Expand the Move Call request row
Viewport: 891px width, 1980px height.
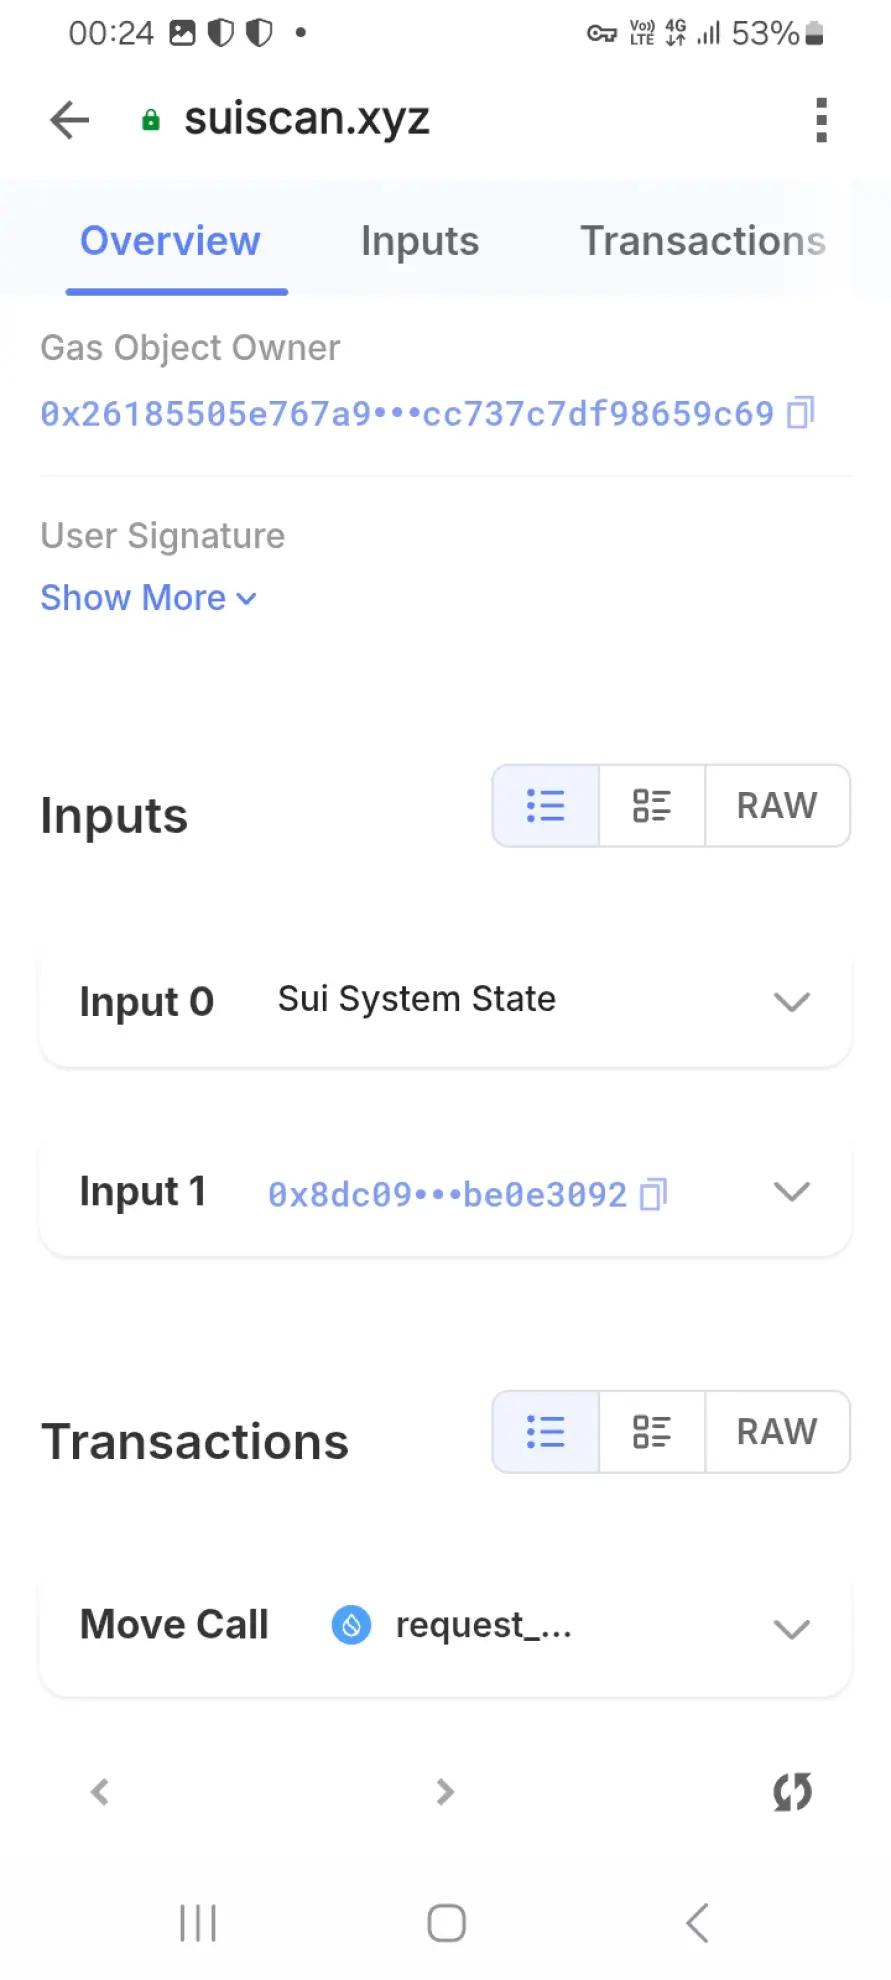pyautogui.click(x=791, y=1629)
